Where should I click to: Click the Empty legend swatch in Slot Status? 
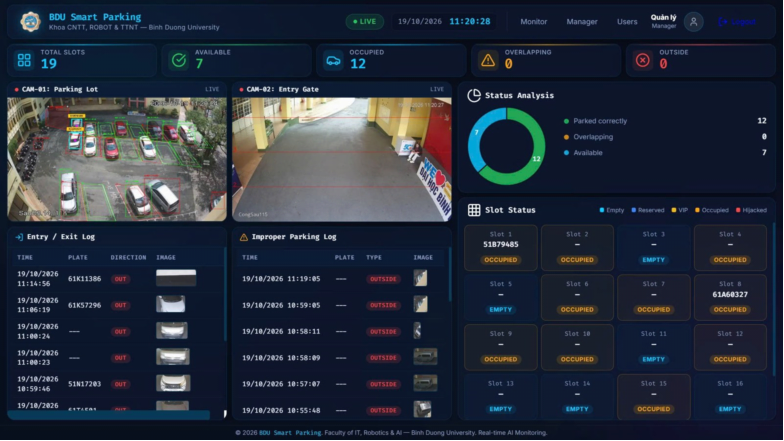click(x=602, y=210)
